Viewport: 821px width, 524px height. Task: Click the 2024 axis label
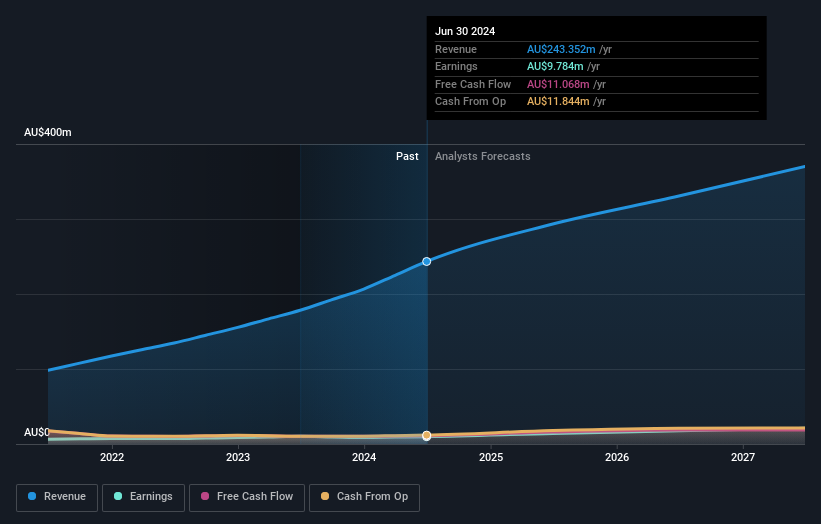point(364,457)
